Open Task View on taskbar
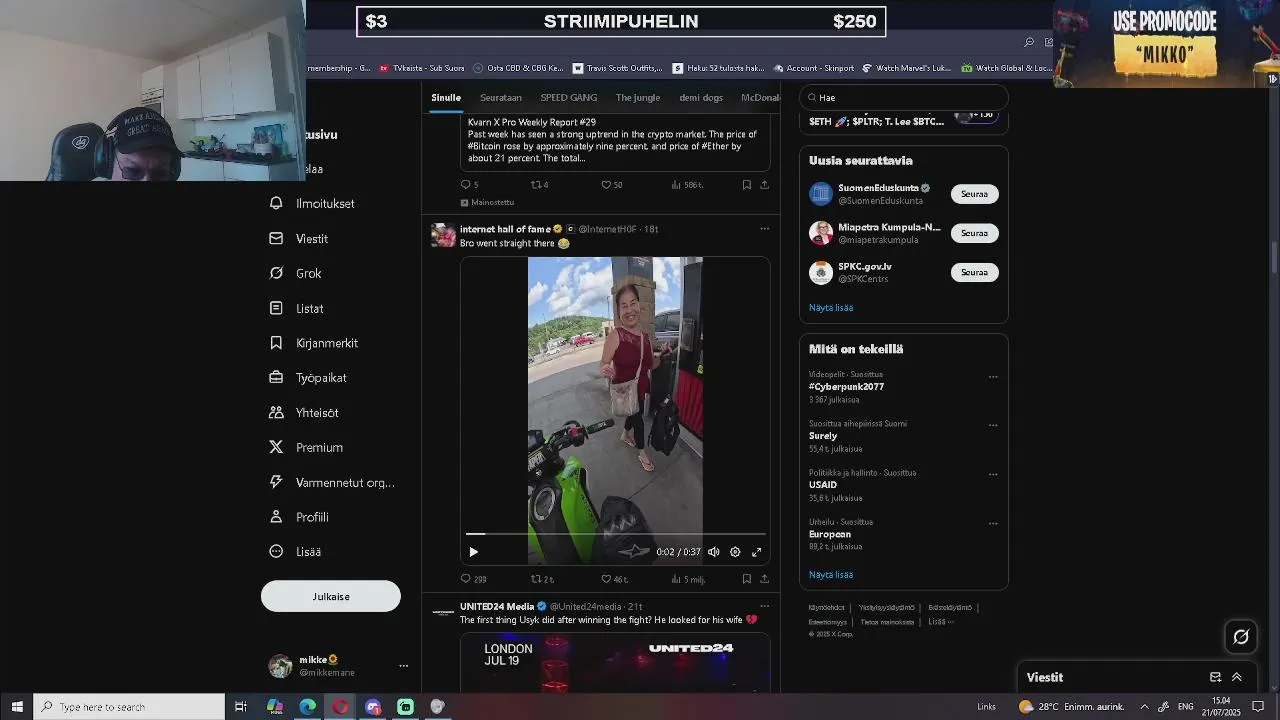The image size is (1280, 720). (x=241, y=707)
